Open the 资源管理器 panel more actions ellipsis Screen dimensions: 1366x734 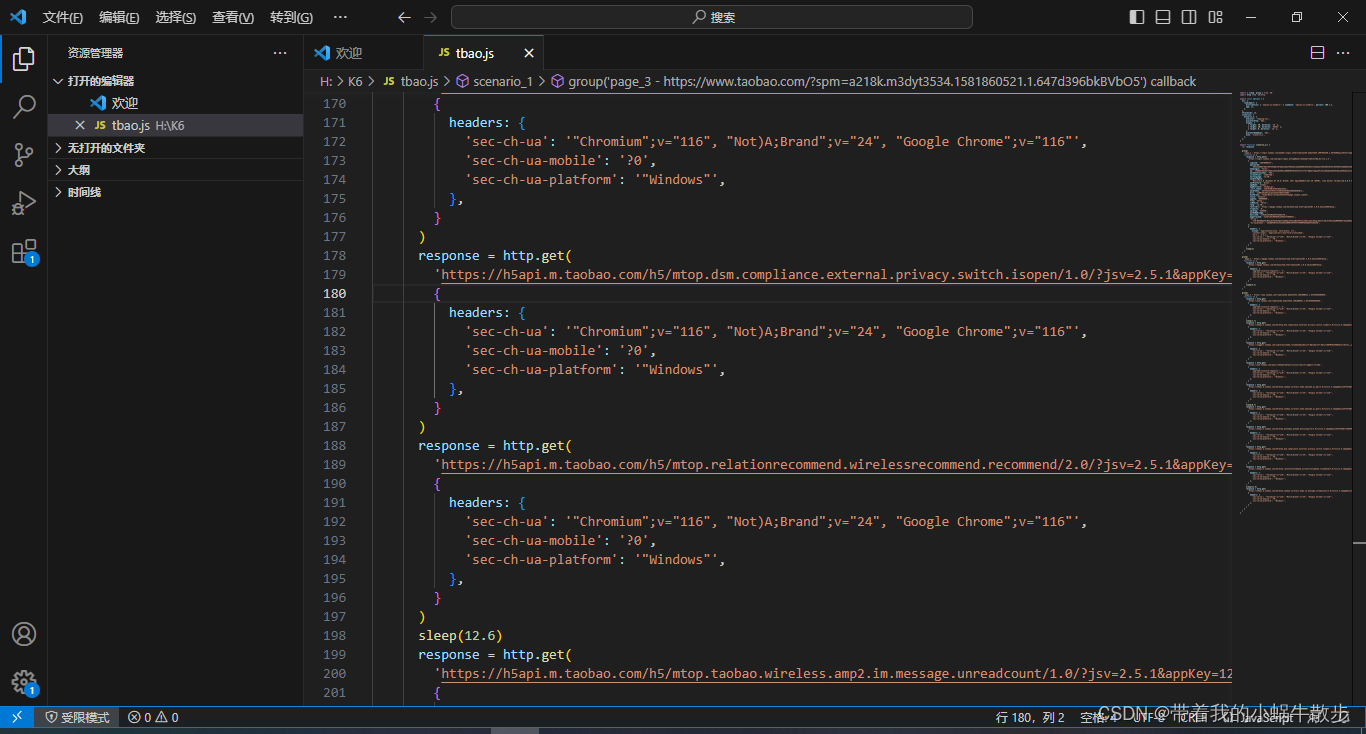[280, 53]
